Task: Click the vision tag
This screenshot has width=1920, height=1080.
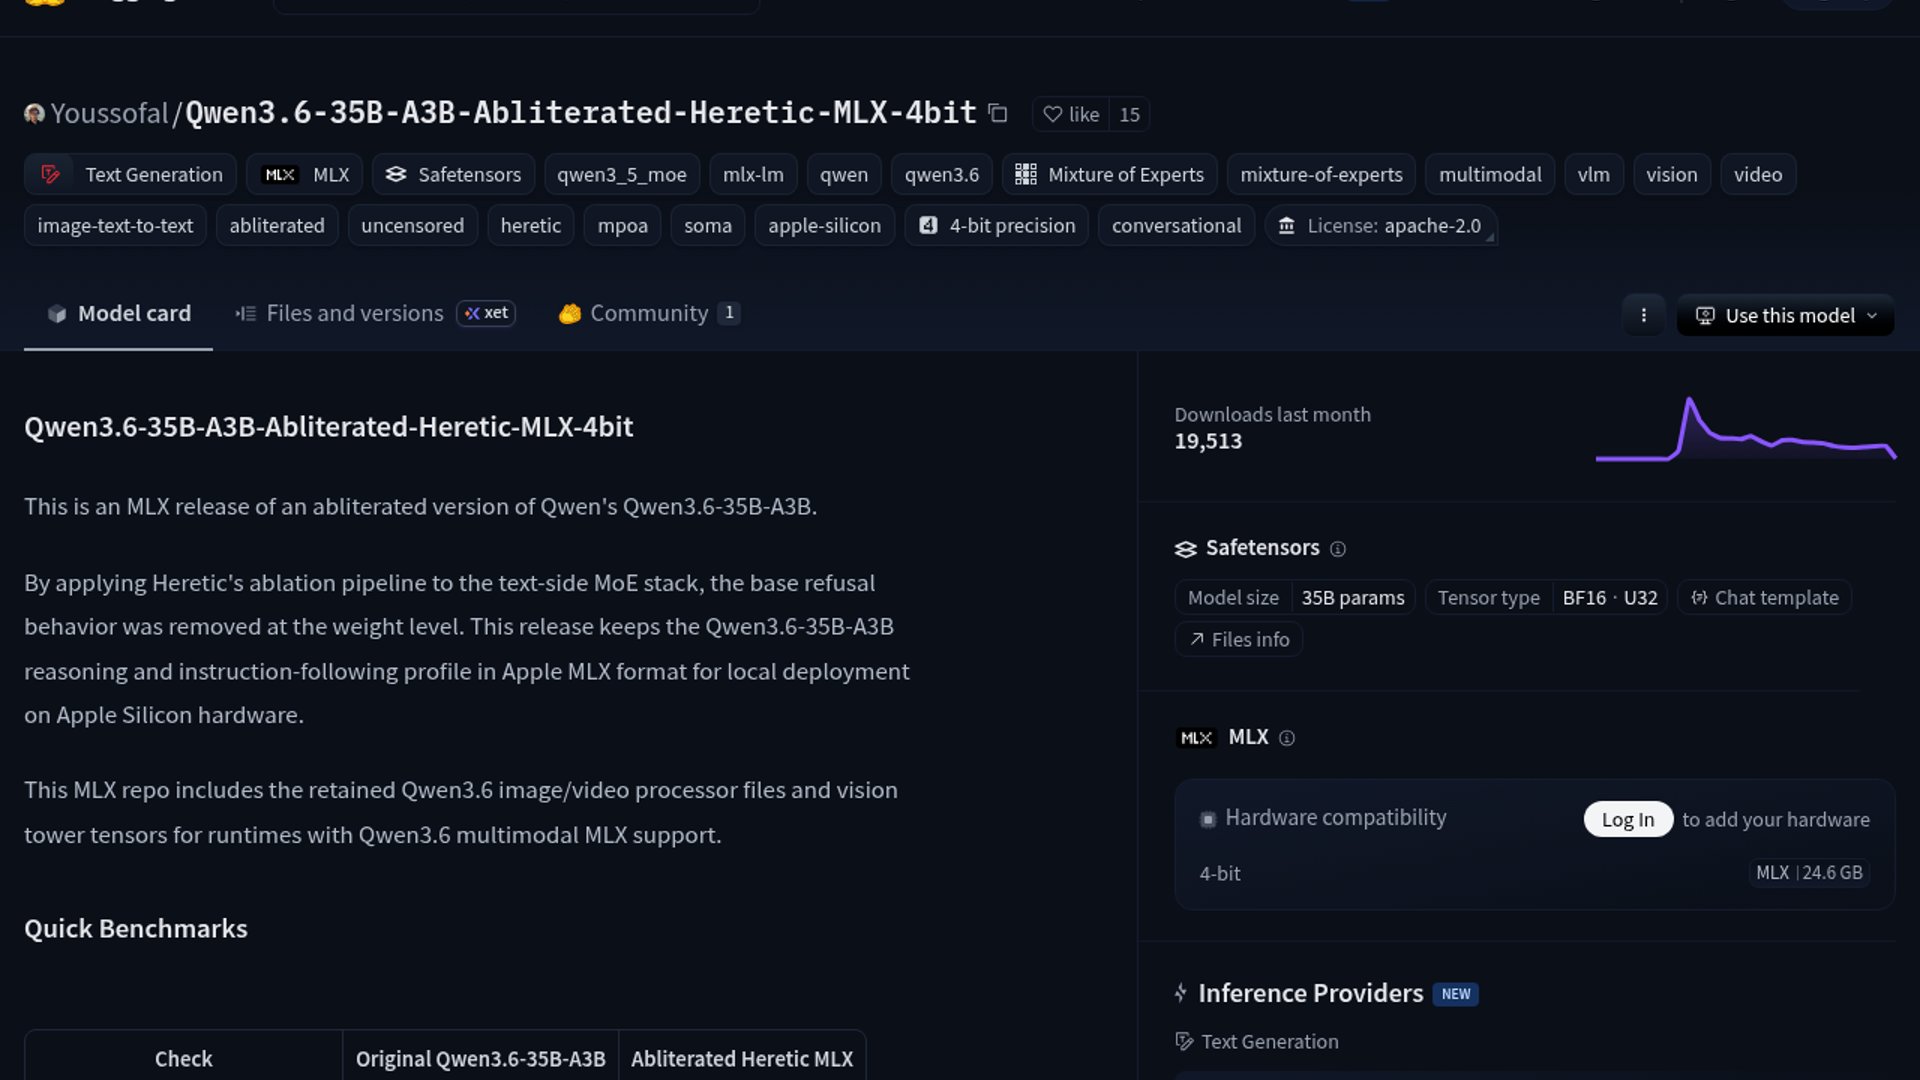Action: point(1672,175)
